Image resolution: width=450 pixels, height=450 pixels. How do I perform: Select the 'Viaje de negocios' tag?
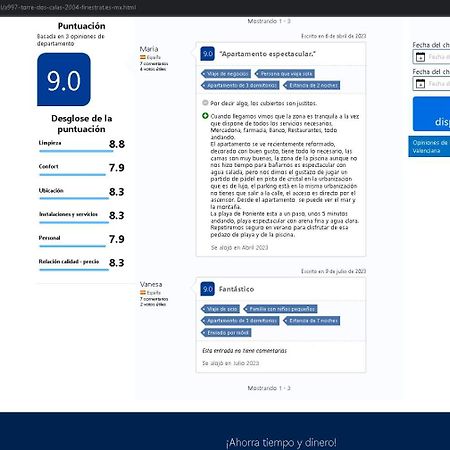click(x=226, y=74)
